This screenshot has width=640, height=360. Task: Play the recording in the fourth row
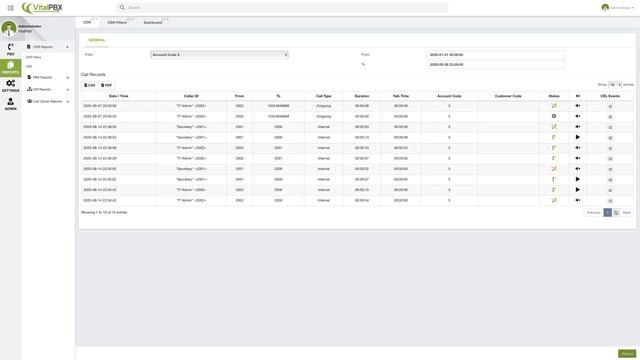(x=578, y=137)
